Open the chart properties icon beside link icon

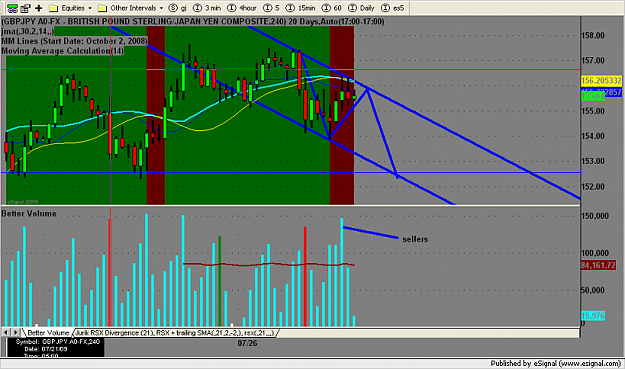(x=26, y=8)
